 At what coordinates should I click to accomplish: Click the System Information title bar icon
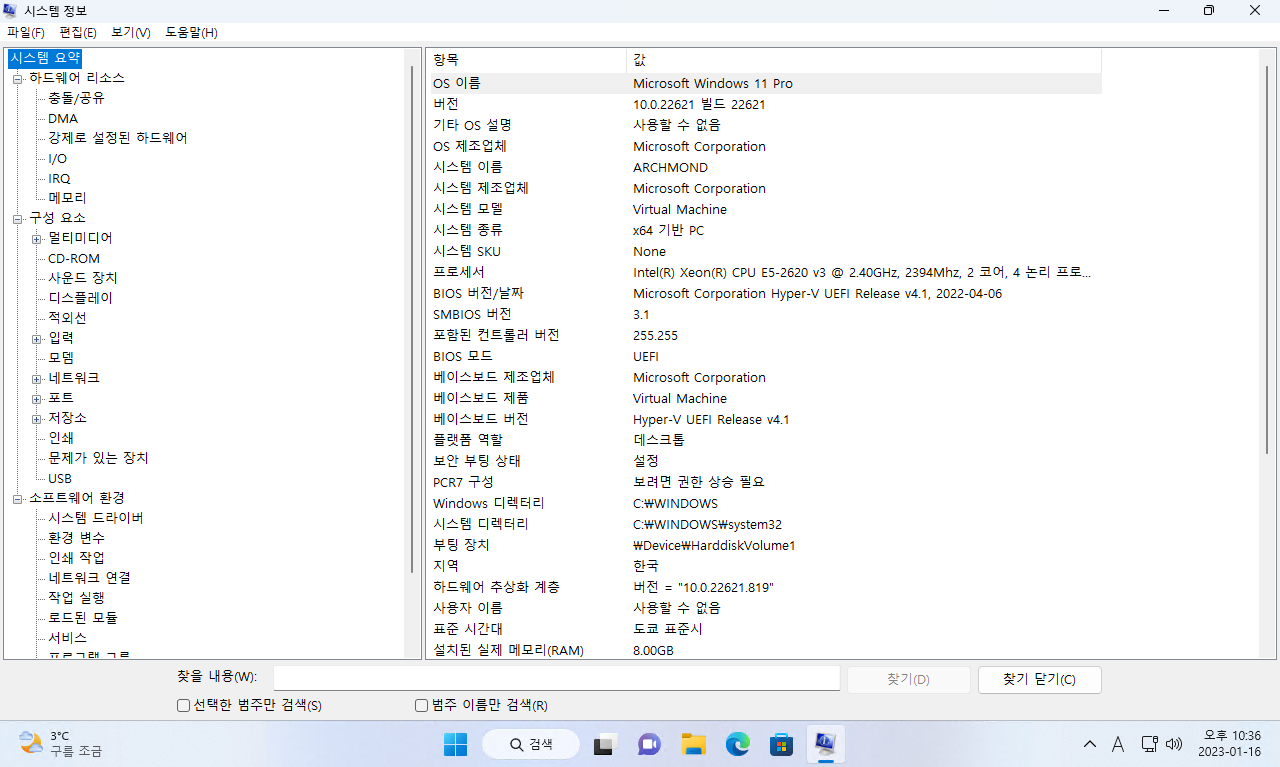(10, 10)
